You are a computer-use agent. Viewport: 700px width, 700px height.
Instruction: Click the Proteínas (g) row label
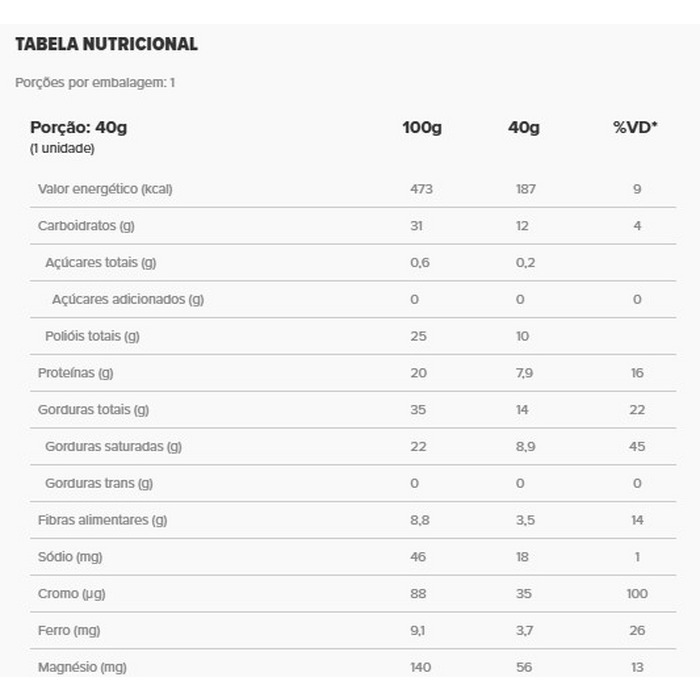point(76,373)
